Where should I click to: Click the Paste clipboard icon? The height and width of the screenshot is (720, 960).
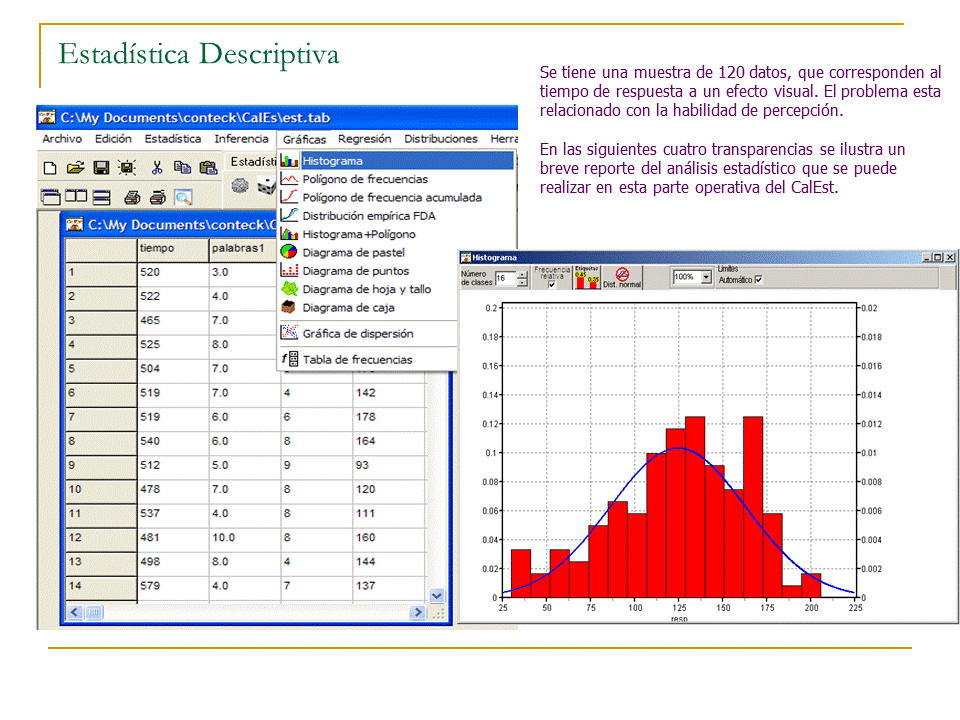click(x=208, y=167)
